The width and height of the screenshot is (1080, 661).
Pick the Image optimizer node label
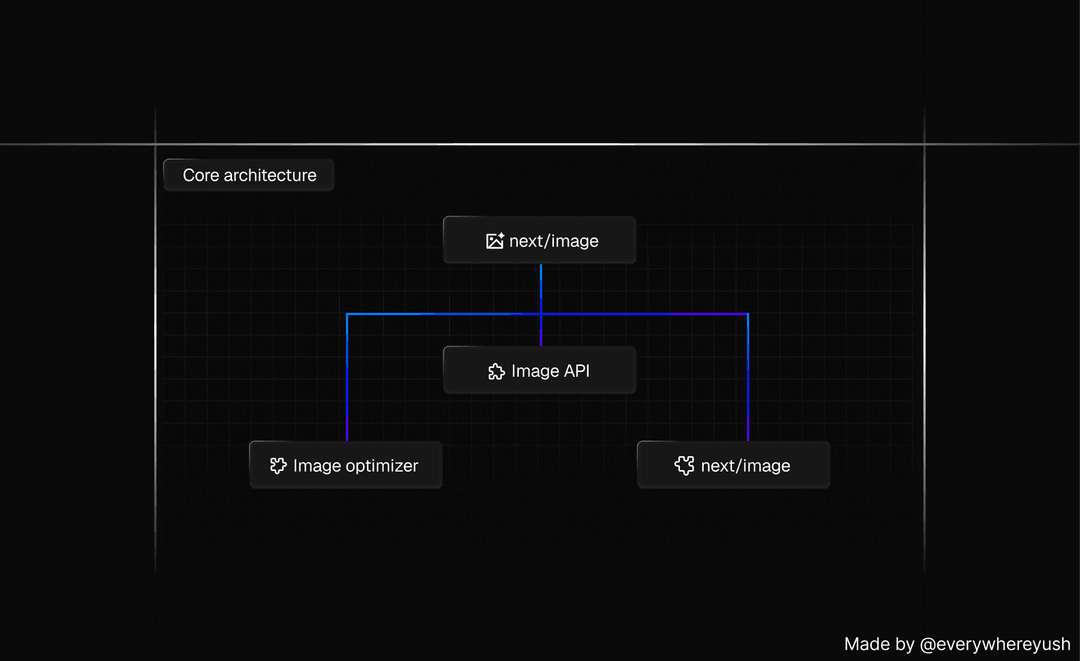coord(355,465)
